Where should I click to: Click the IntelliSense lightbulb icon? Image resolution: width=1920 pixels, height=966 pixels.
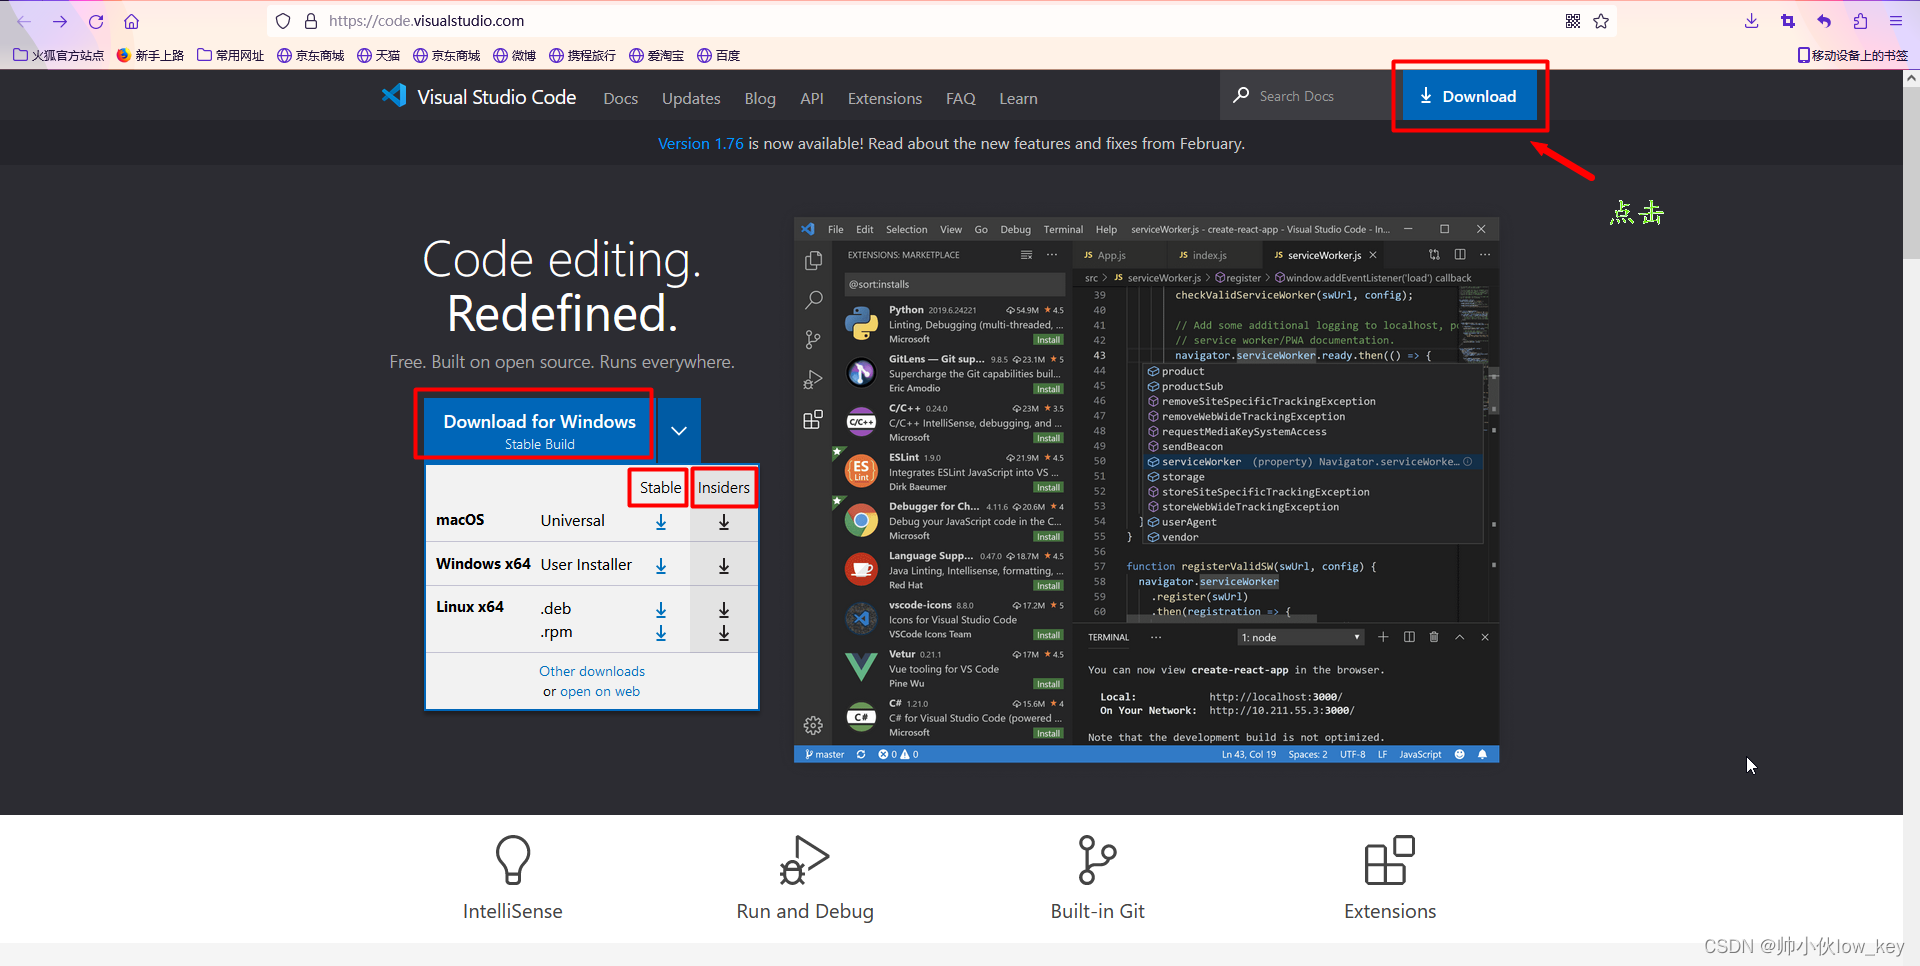tap(513, 860)
